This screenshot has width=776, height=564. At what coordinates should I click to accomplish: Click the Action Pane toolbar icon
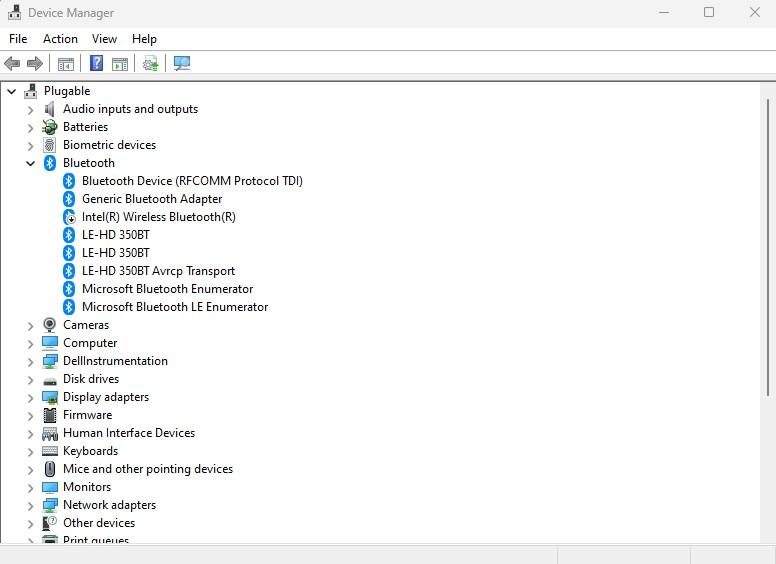pyautogui.click(x=120, y=64)
